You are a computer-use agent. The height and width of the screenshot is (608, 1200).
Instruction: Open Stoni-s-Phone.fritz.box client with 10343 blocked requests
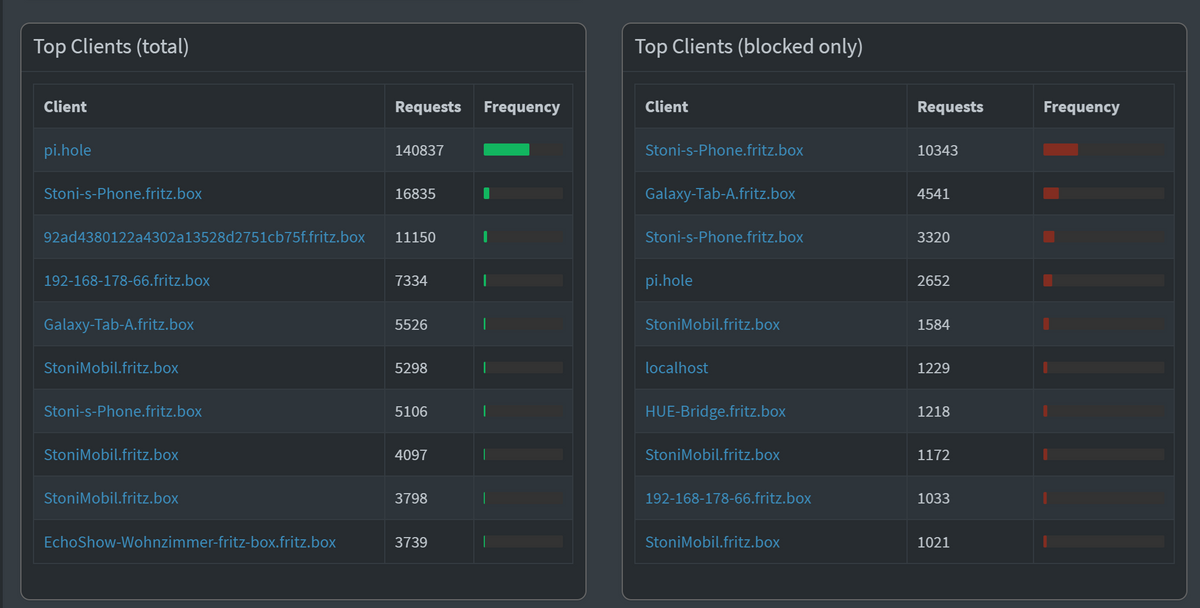(724, 150)
